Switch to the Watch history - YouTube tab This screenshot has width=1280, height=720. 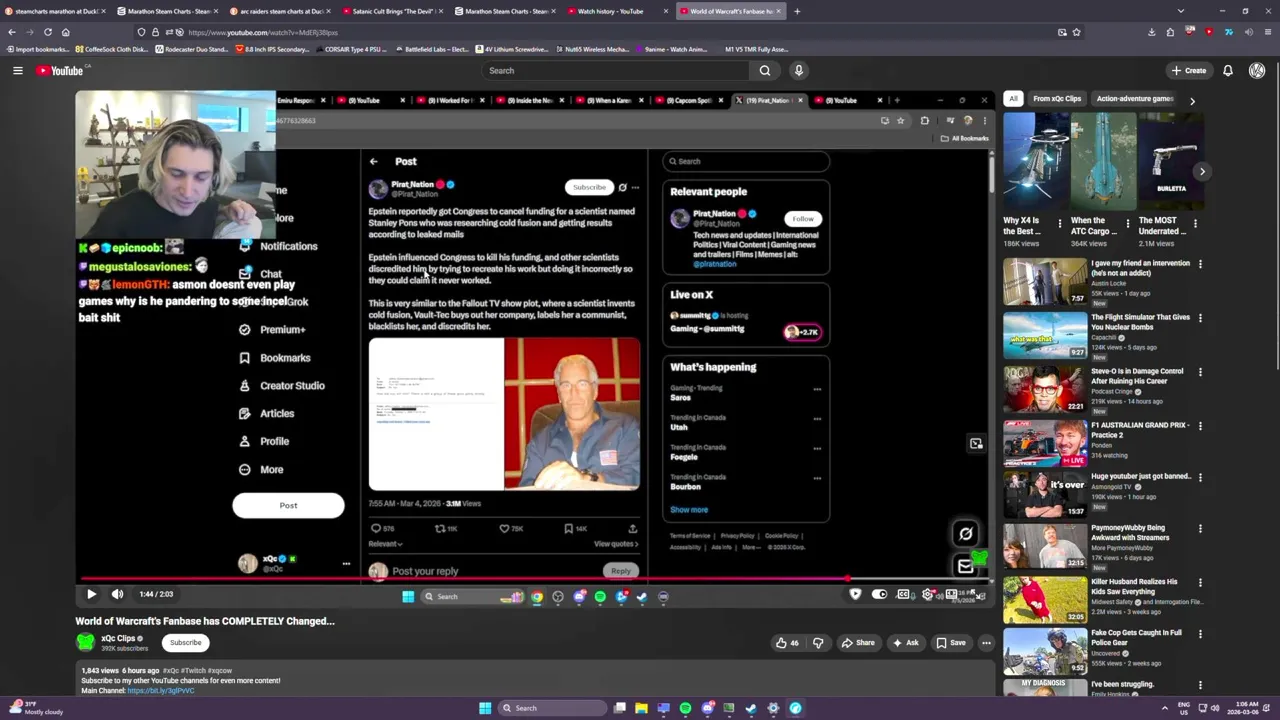click(616, 11)
